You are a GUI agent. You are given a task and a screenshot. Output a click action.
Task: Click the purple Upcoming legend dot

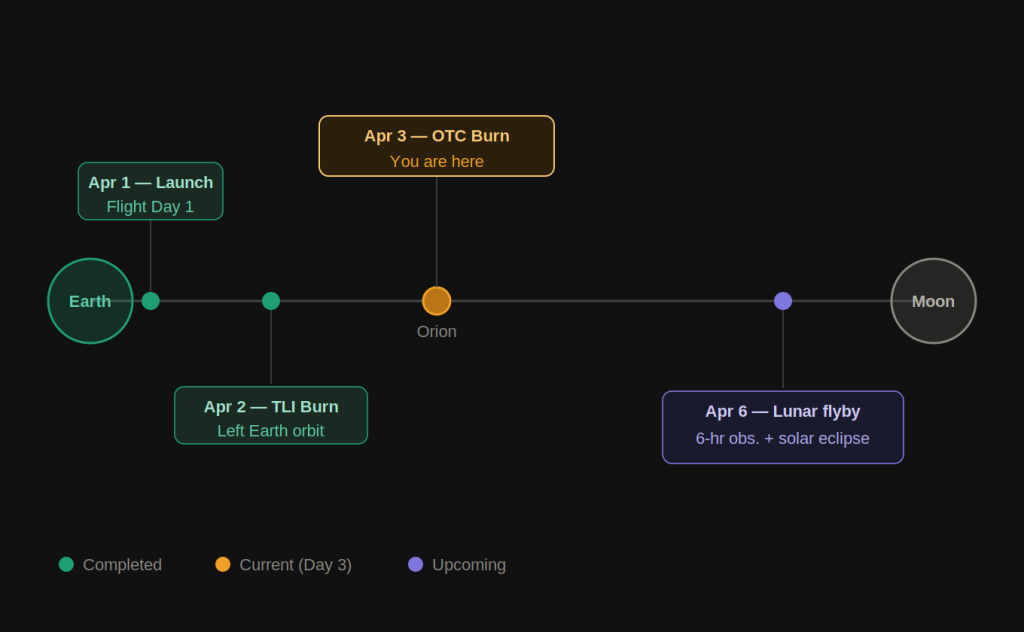pyautogui.click(x=416, y=564)
